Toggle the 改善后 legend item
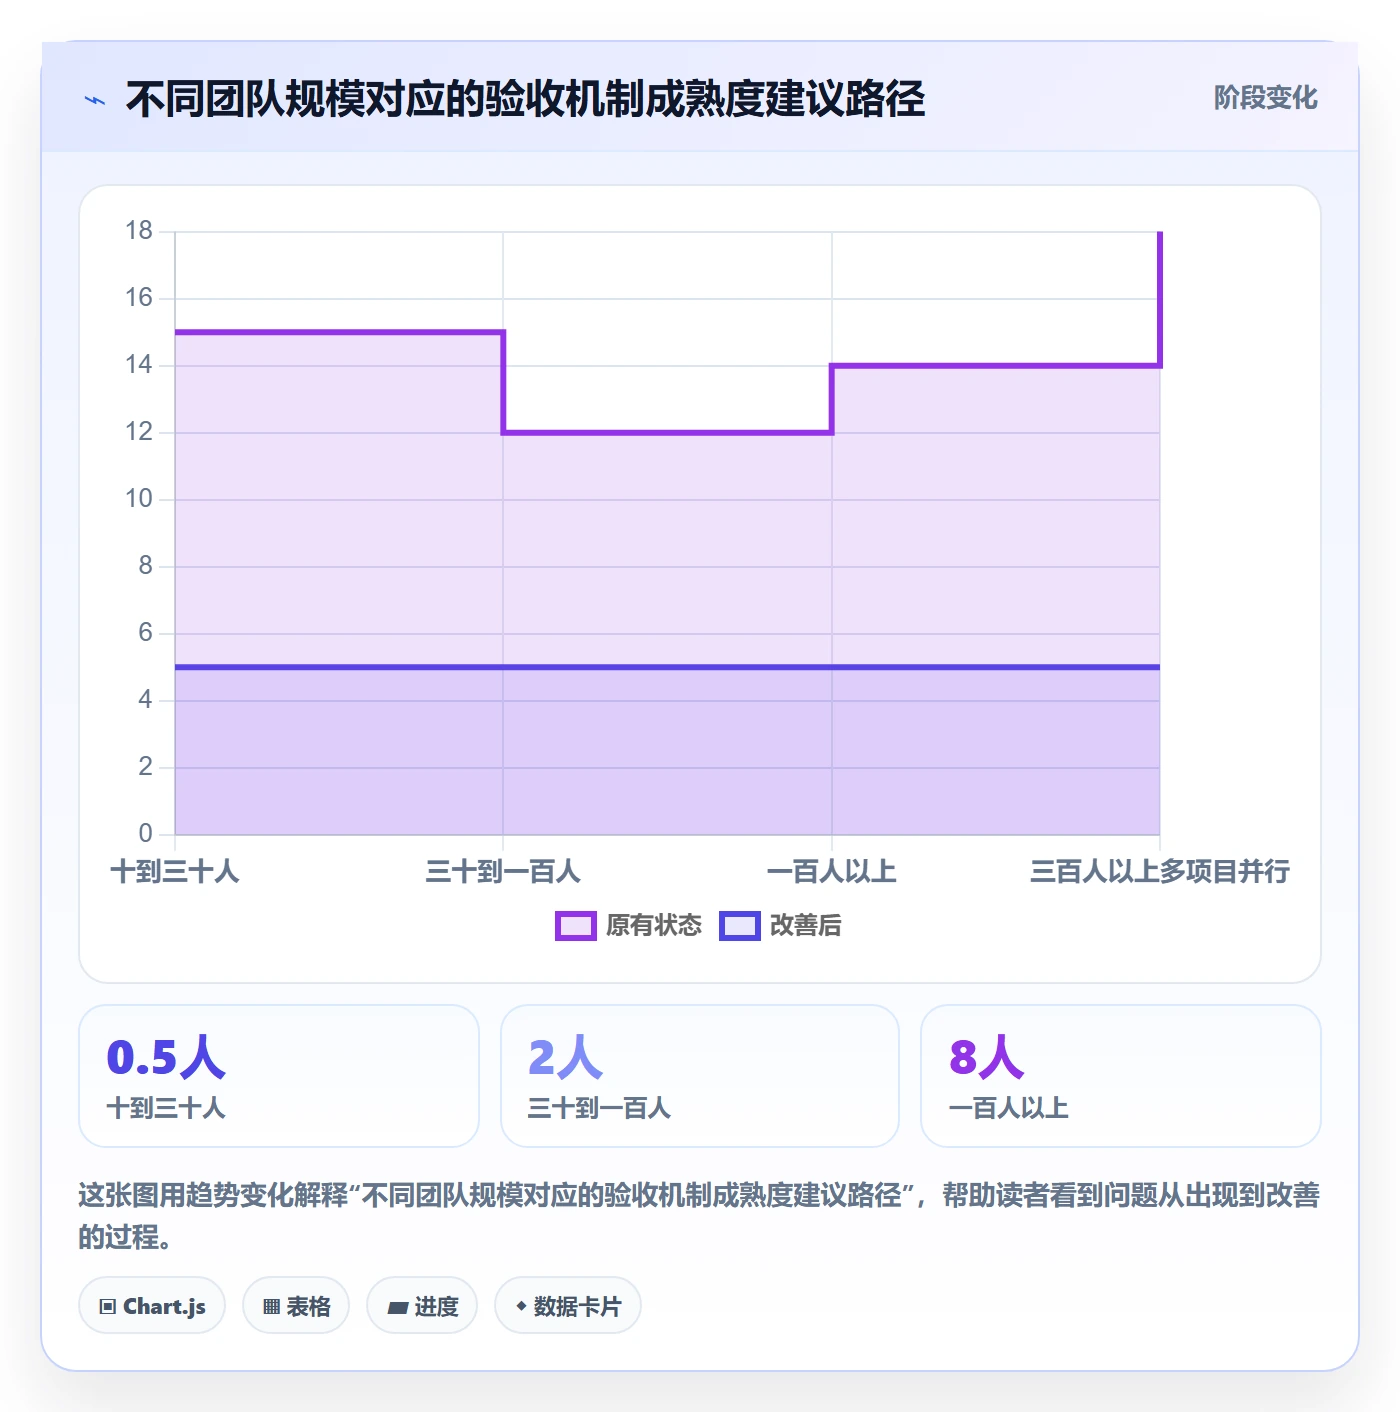The image size is (1400, 1412). pos(780,926)
